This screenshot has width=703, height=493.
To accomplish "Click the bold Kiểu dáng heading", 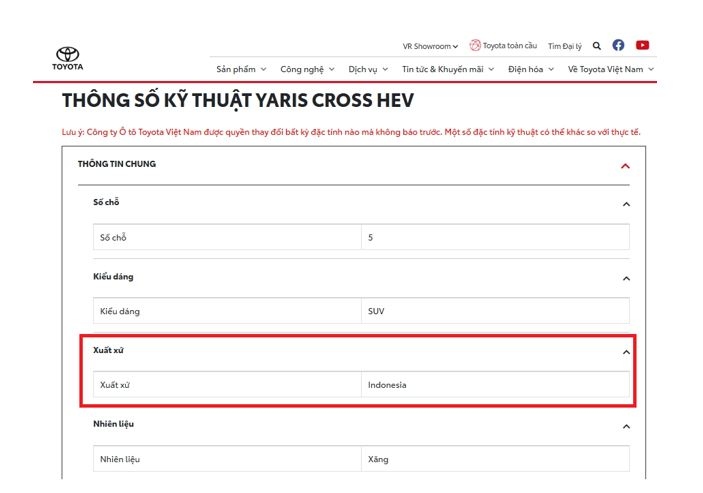I will pyautogui.click(x=113, y=277).
